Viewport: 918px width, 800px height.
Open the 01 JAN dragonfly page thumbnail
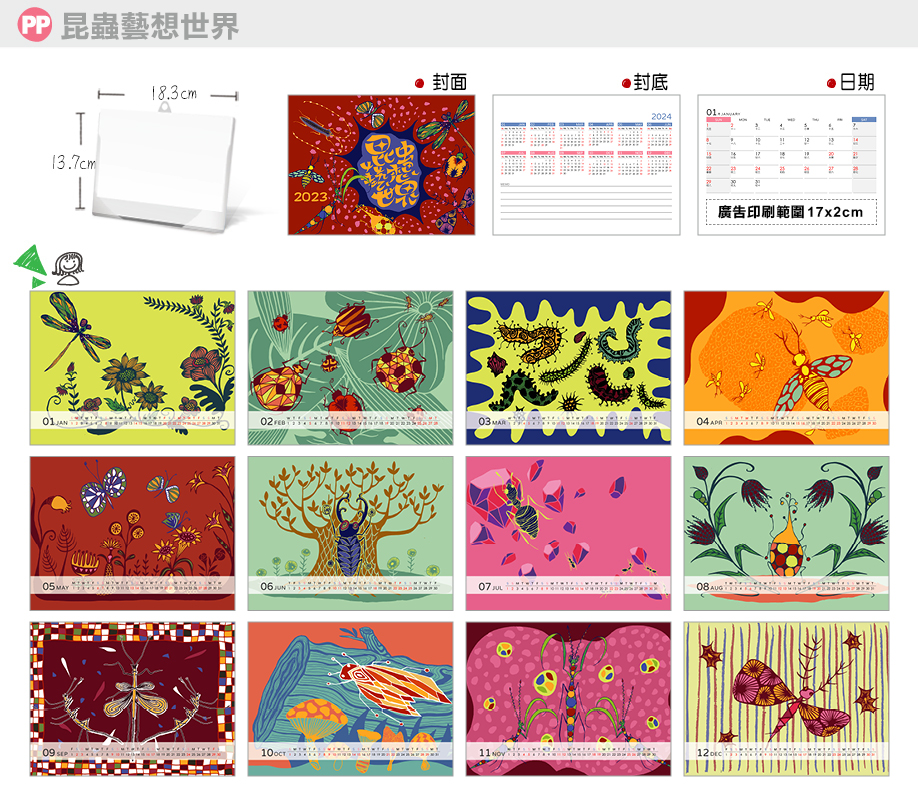pyautogui.click(x=132, y=368)
